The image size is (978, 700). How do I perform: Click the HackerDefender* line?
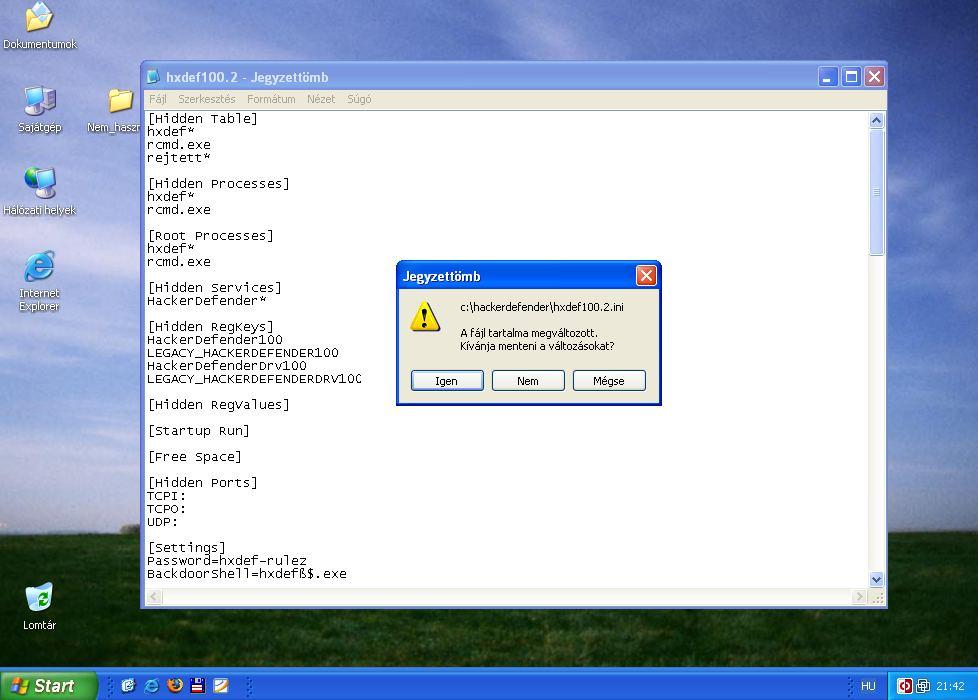[206, 301]
